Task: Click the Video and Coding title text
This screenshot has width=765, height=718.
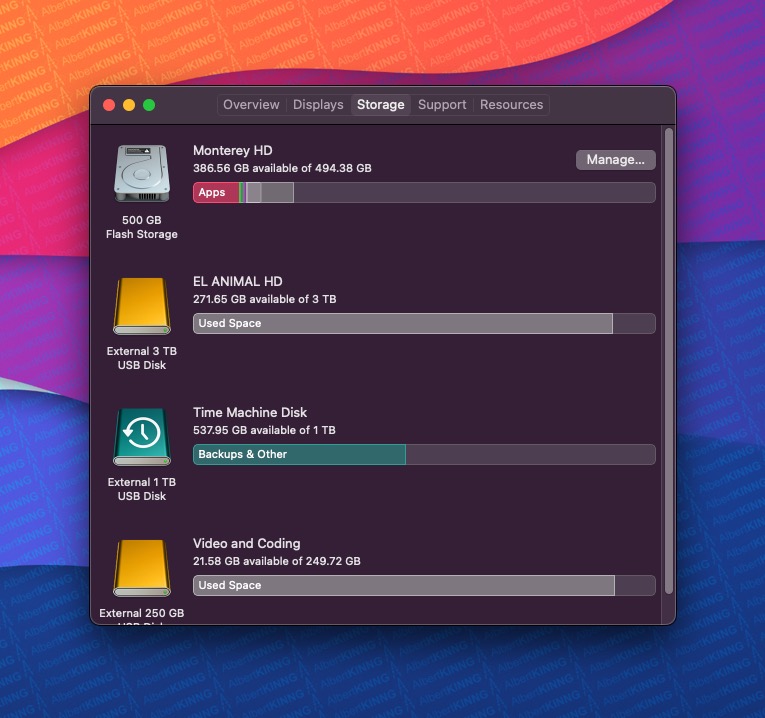Action: point(246,543)
